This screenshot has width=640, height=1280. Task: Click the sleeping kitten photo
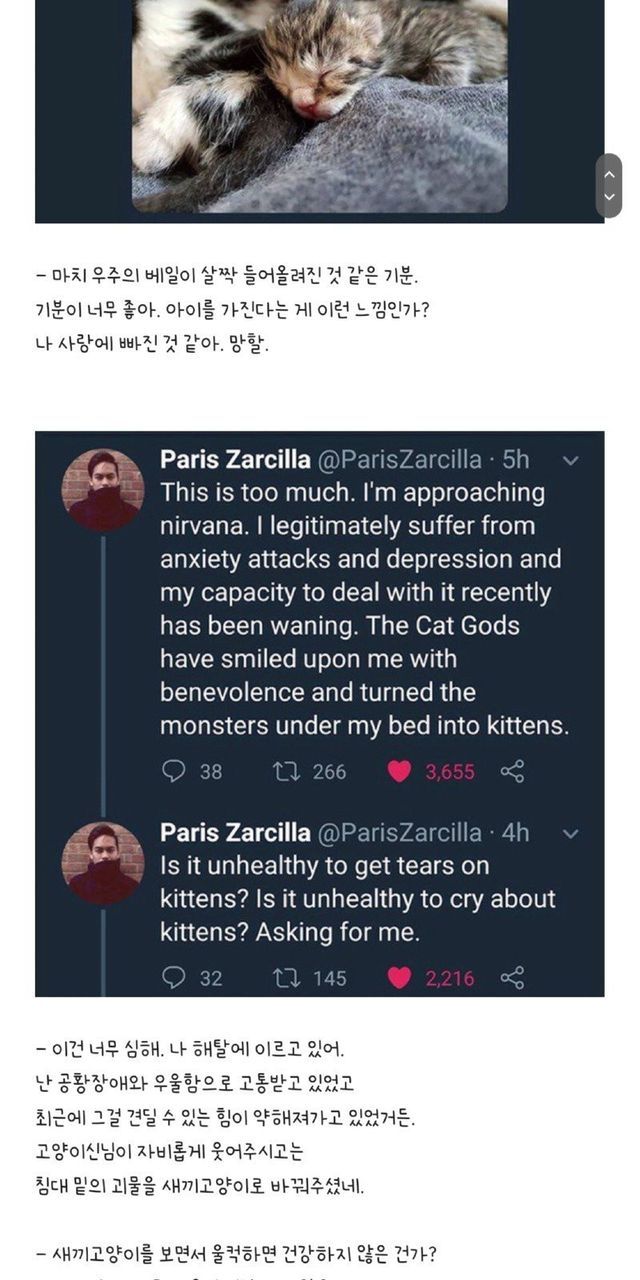tap(320, 100)
